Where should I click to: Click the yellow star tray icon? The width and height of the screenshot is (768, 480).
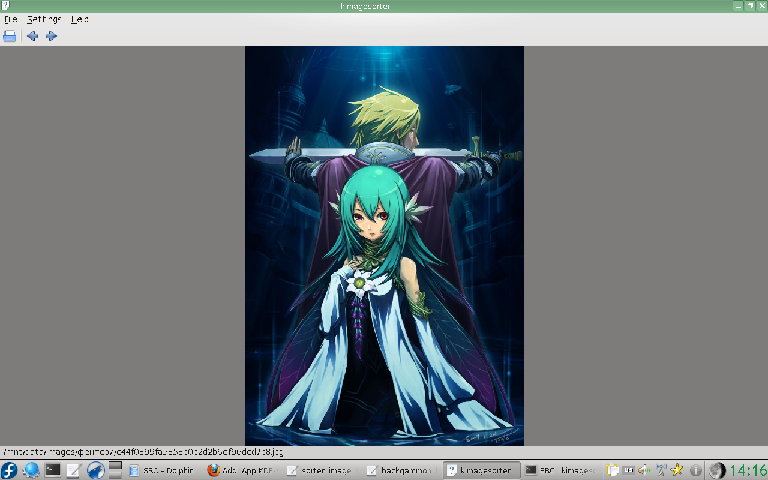[677, 470]
